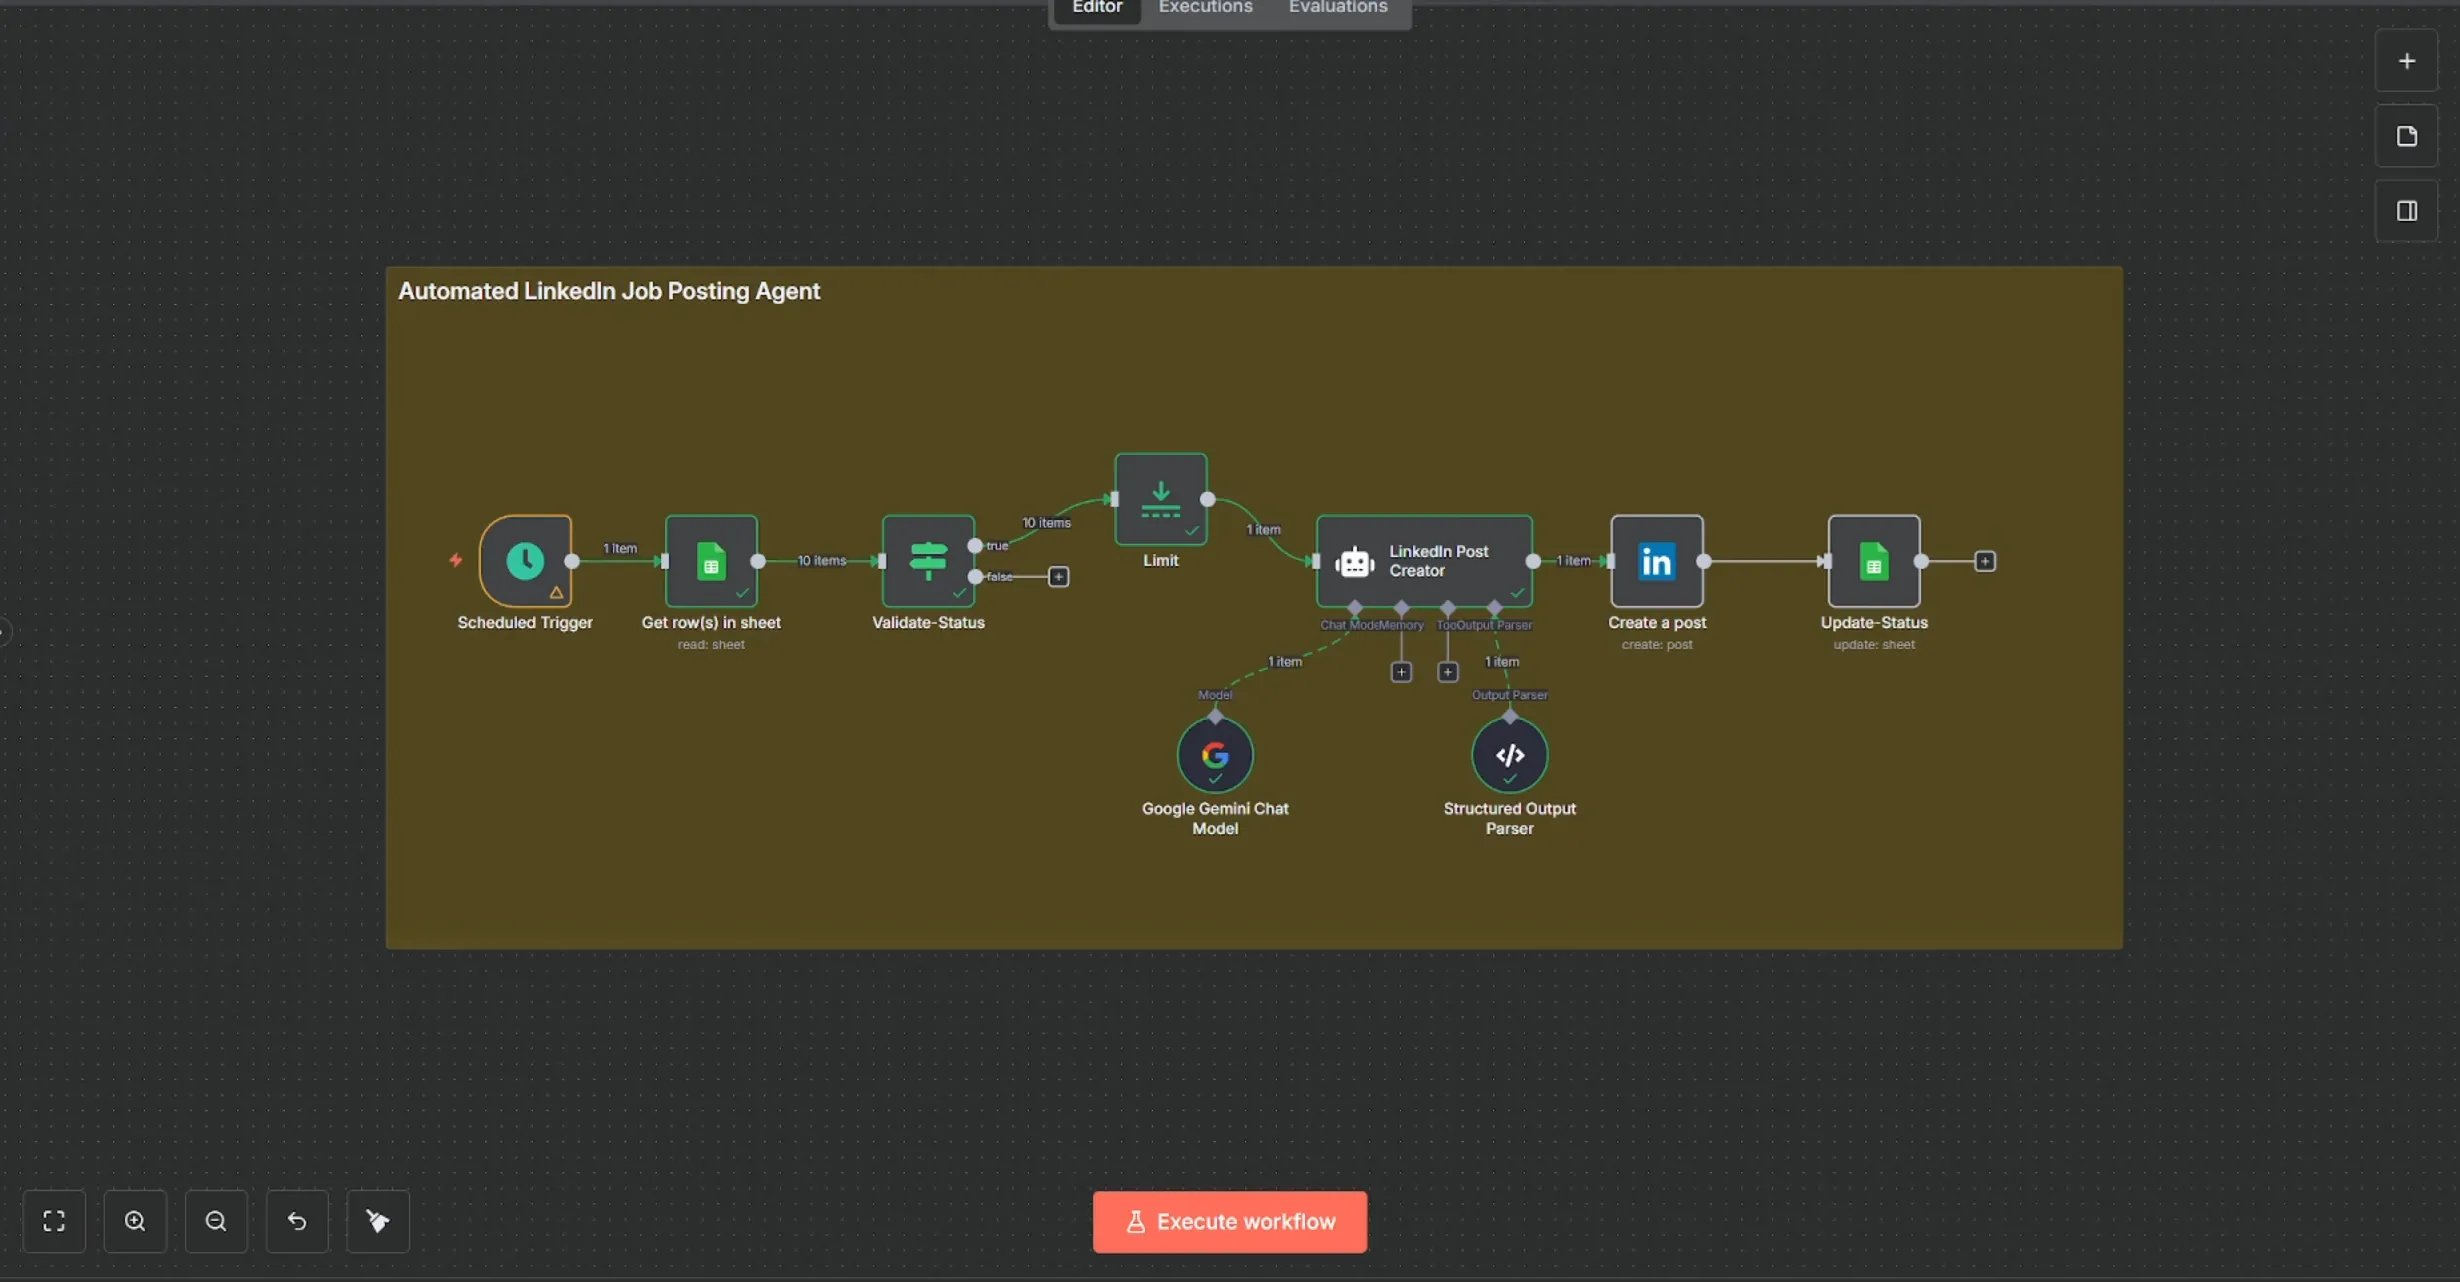Select the Get row(s) in sheet node
This screenshot has width=2460, height=1282.
[711, 561]
